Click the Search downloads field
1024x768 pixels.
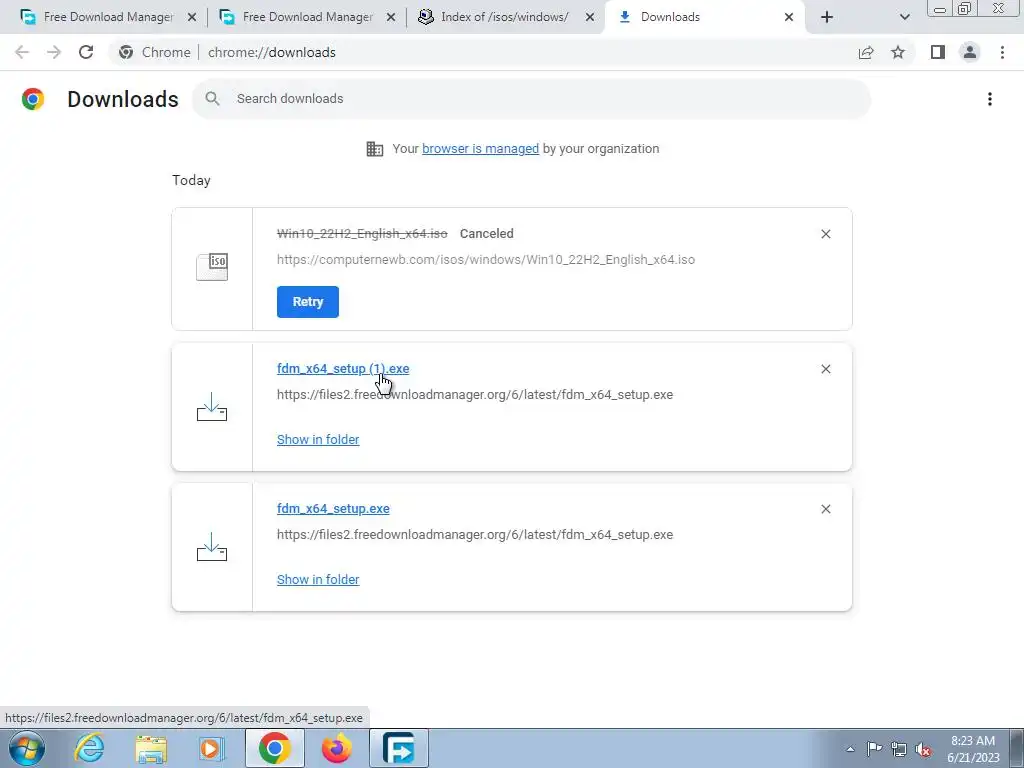point(532,99)
